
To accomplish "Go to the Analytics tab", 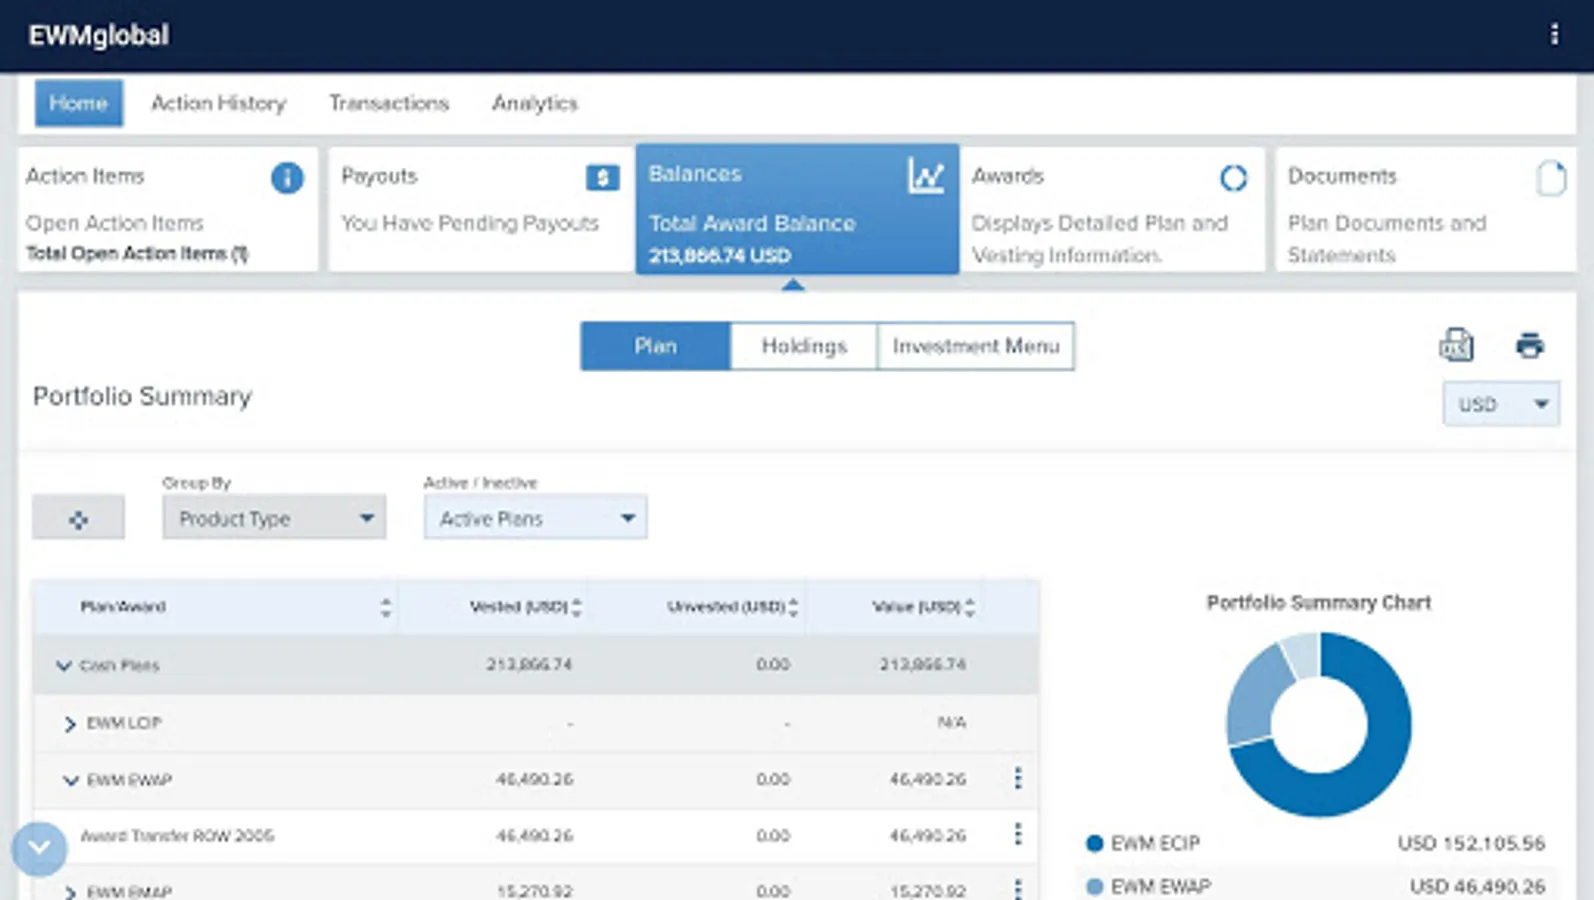I will point(534,103).
